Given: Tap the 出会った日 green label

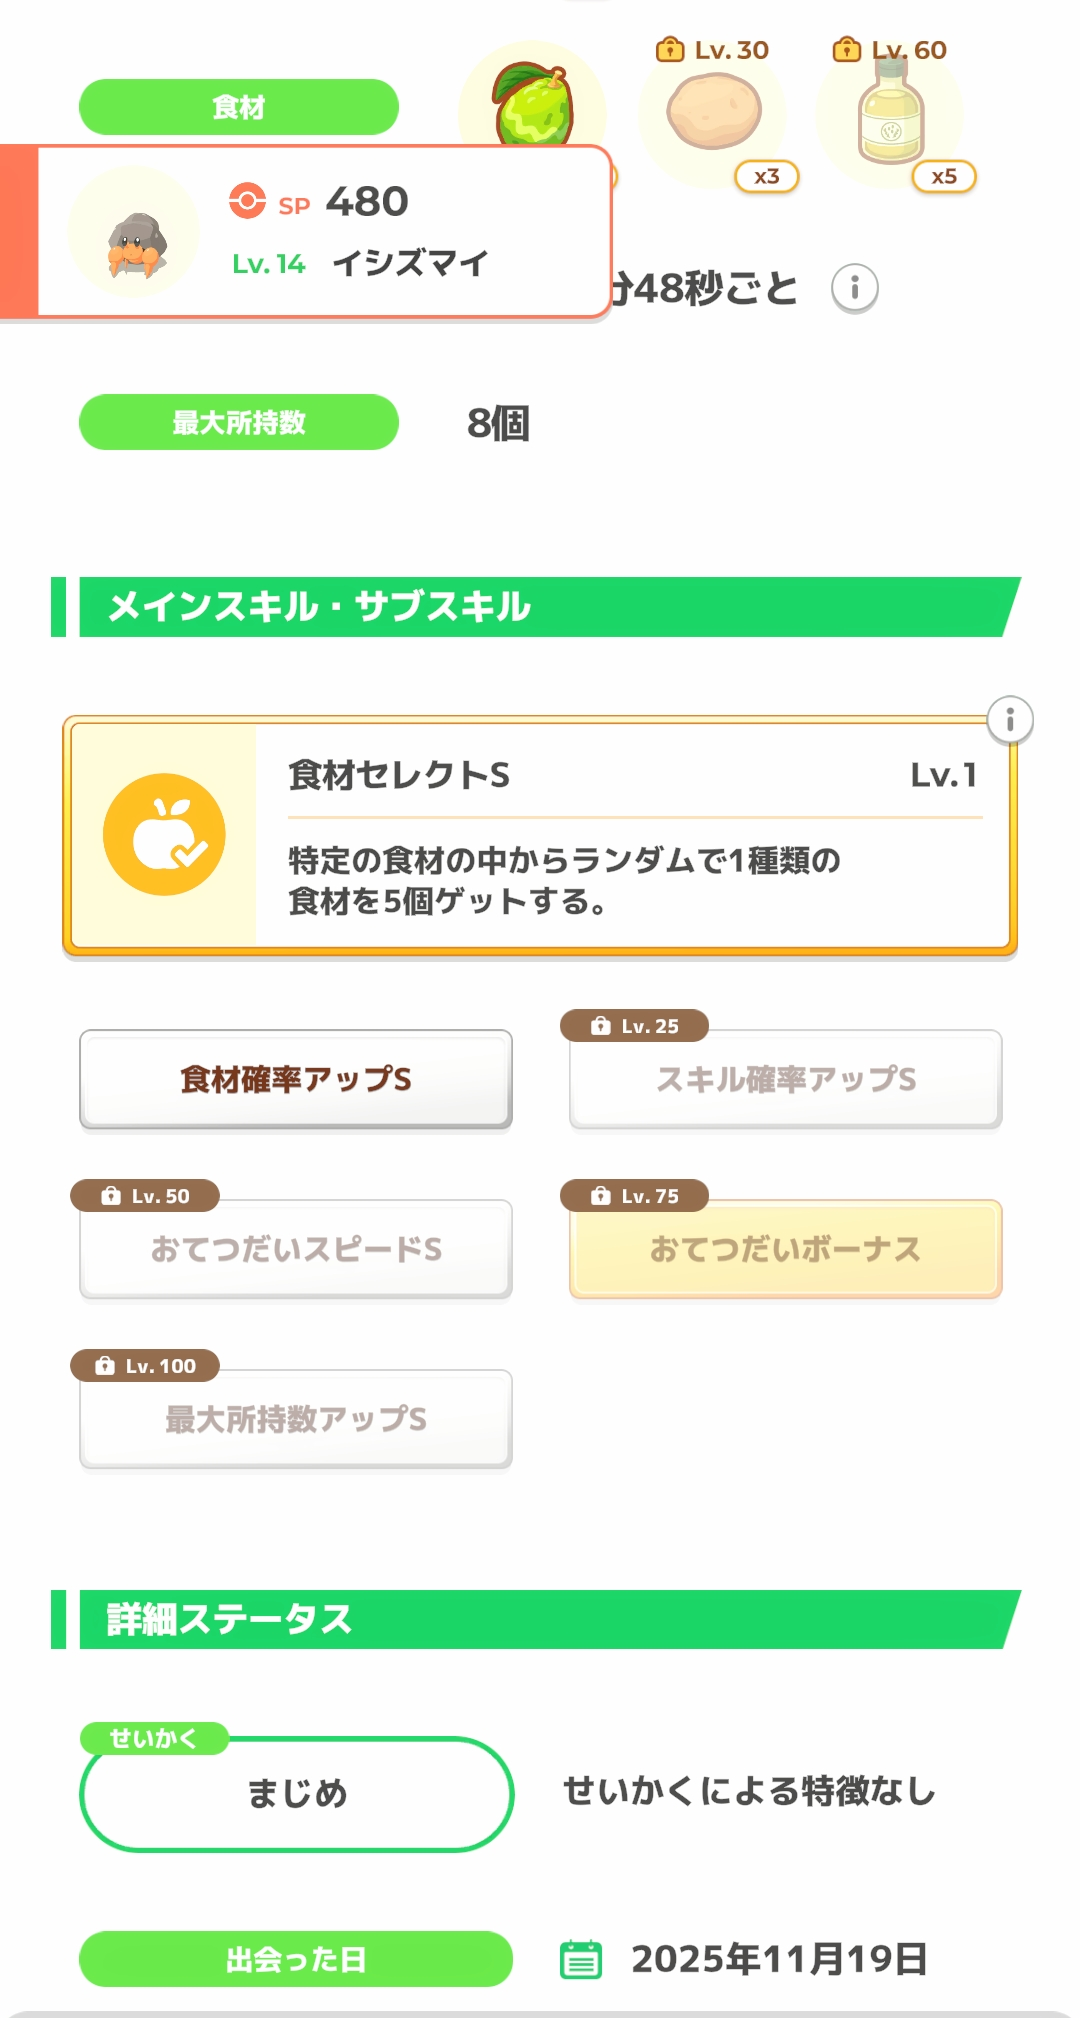Looking at the screenshot, I should point(296,1959).
